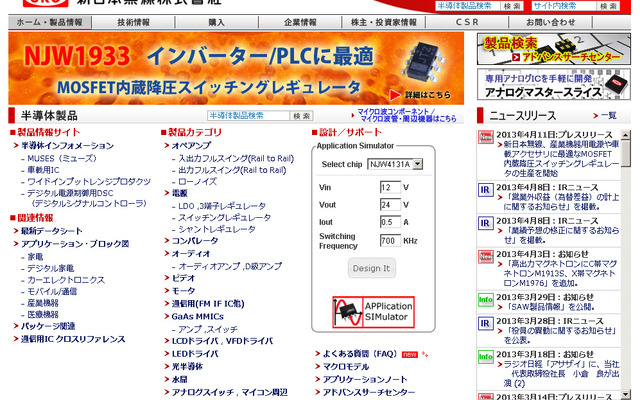640x400 pixels.
Task: Click IR icon beside 業績予想の修正 news item
Action: (x=486, y=223)
